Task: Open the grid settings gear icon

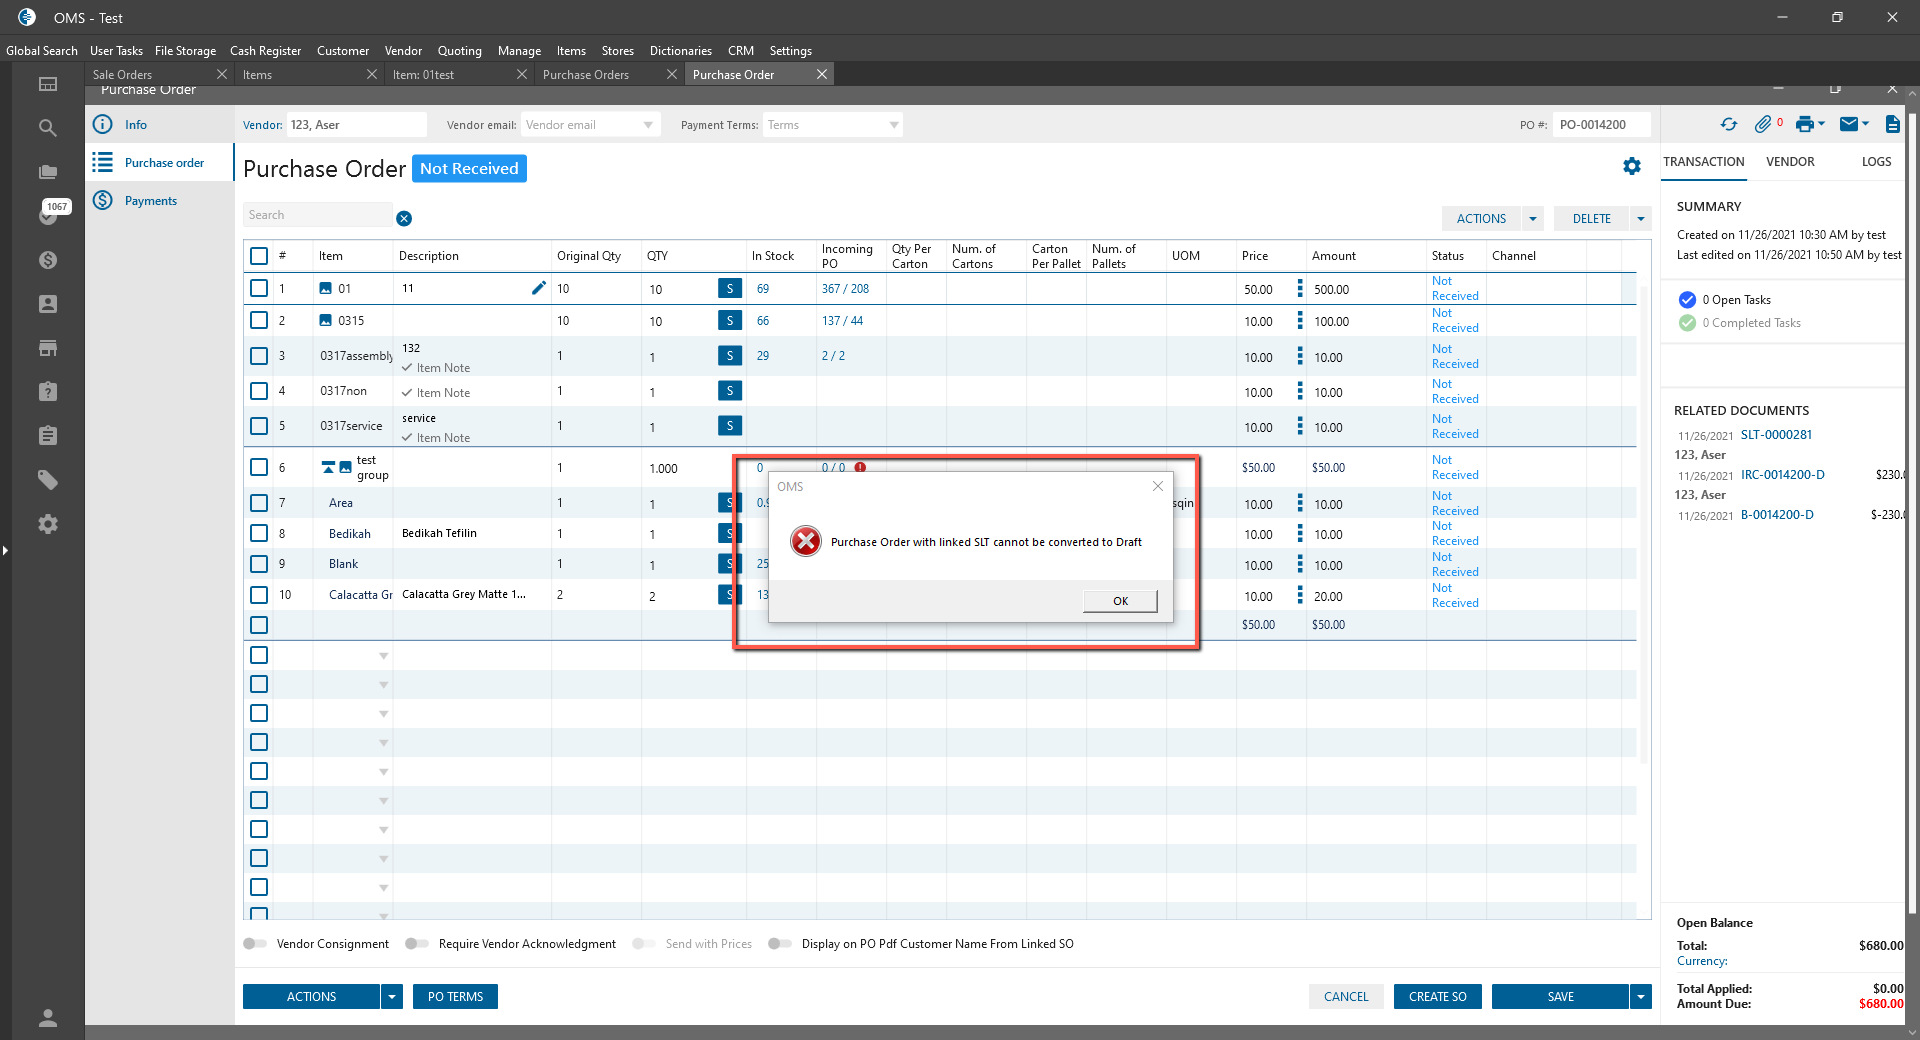Action: (x=1632, y=166)
